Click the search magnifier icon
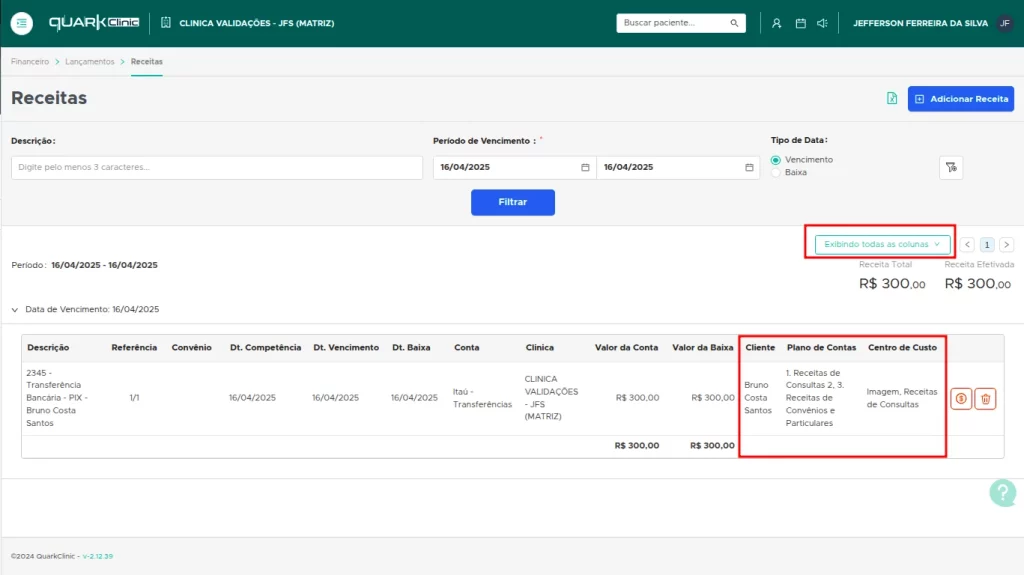 734,23
